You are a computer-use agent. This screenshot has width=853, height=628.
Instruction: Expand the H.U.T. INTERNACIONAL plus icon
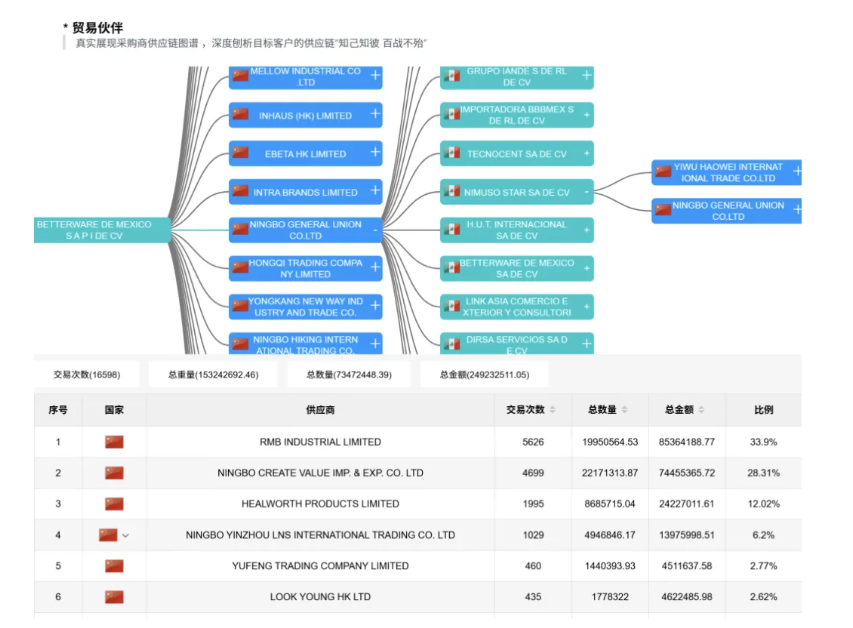pos(586,230)
